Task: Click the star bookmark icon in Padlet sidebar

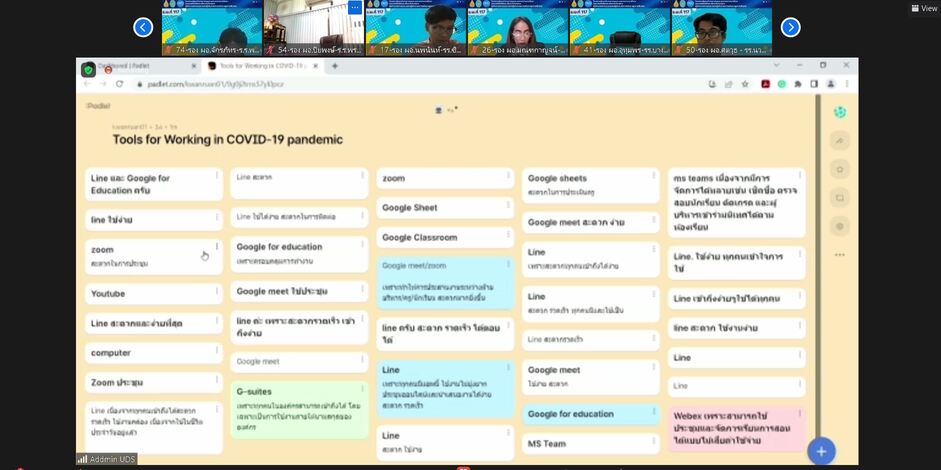Action: click(840, 170)
